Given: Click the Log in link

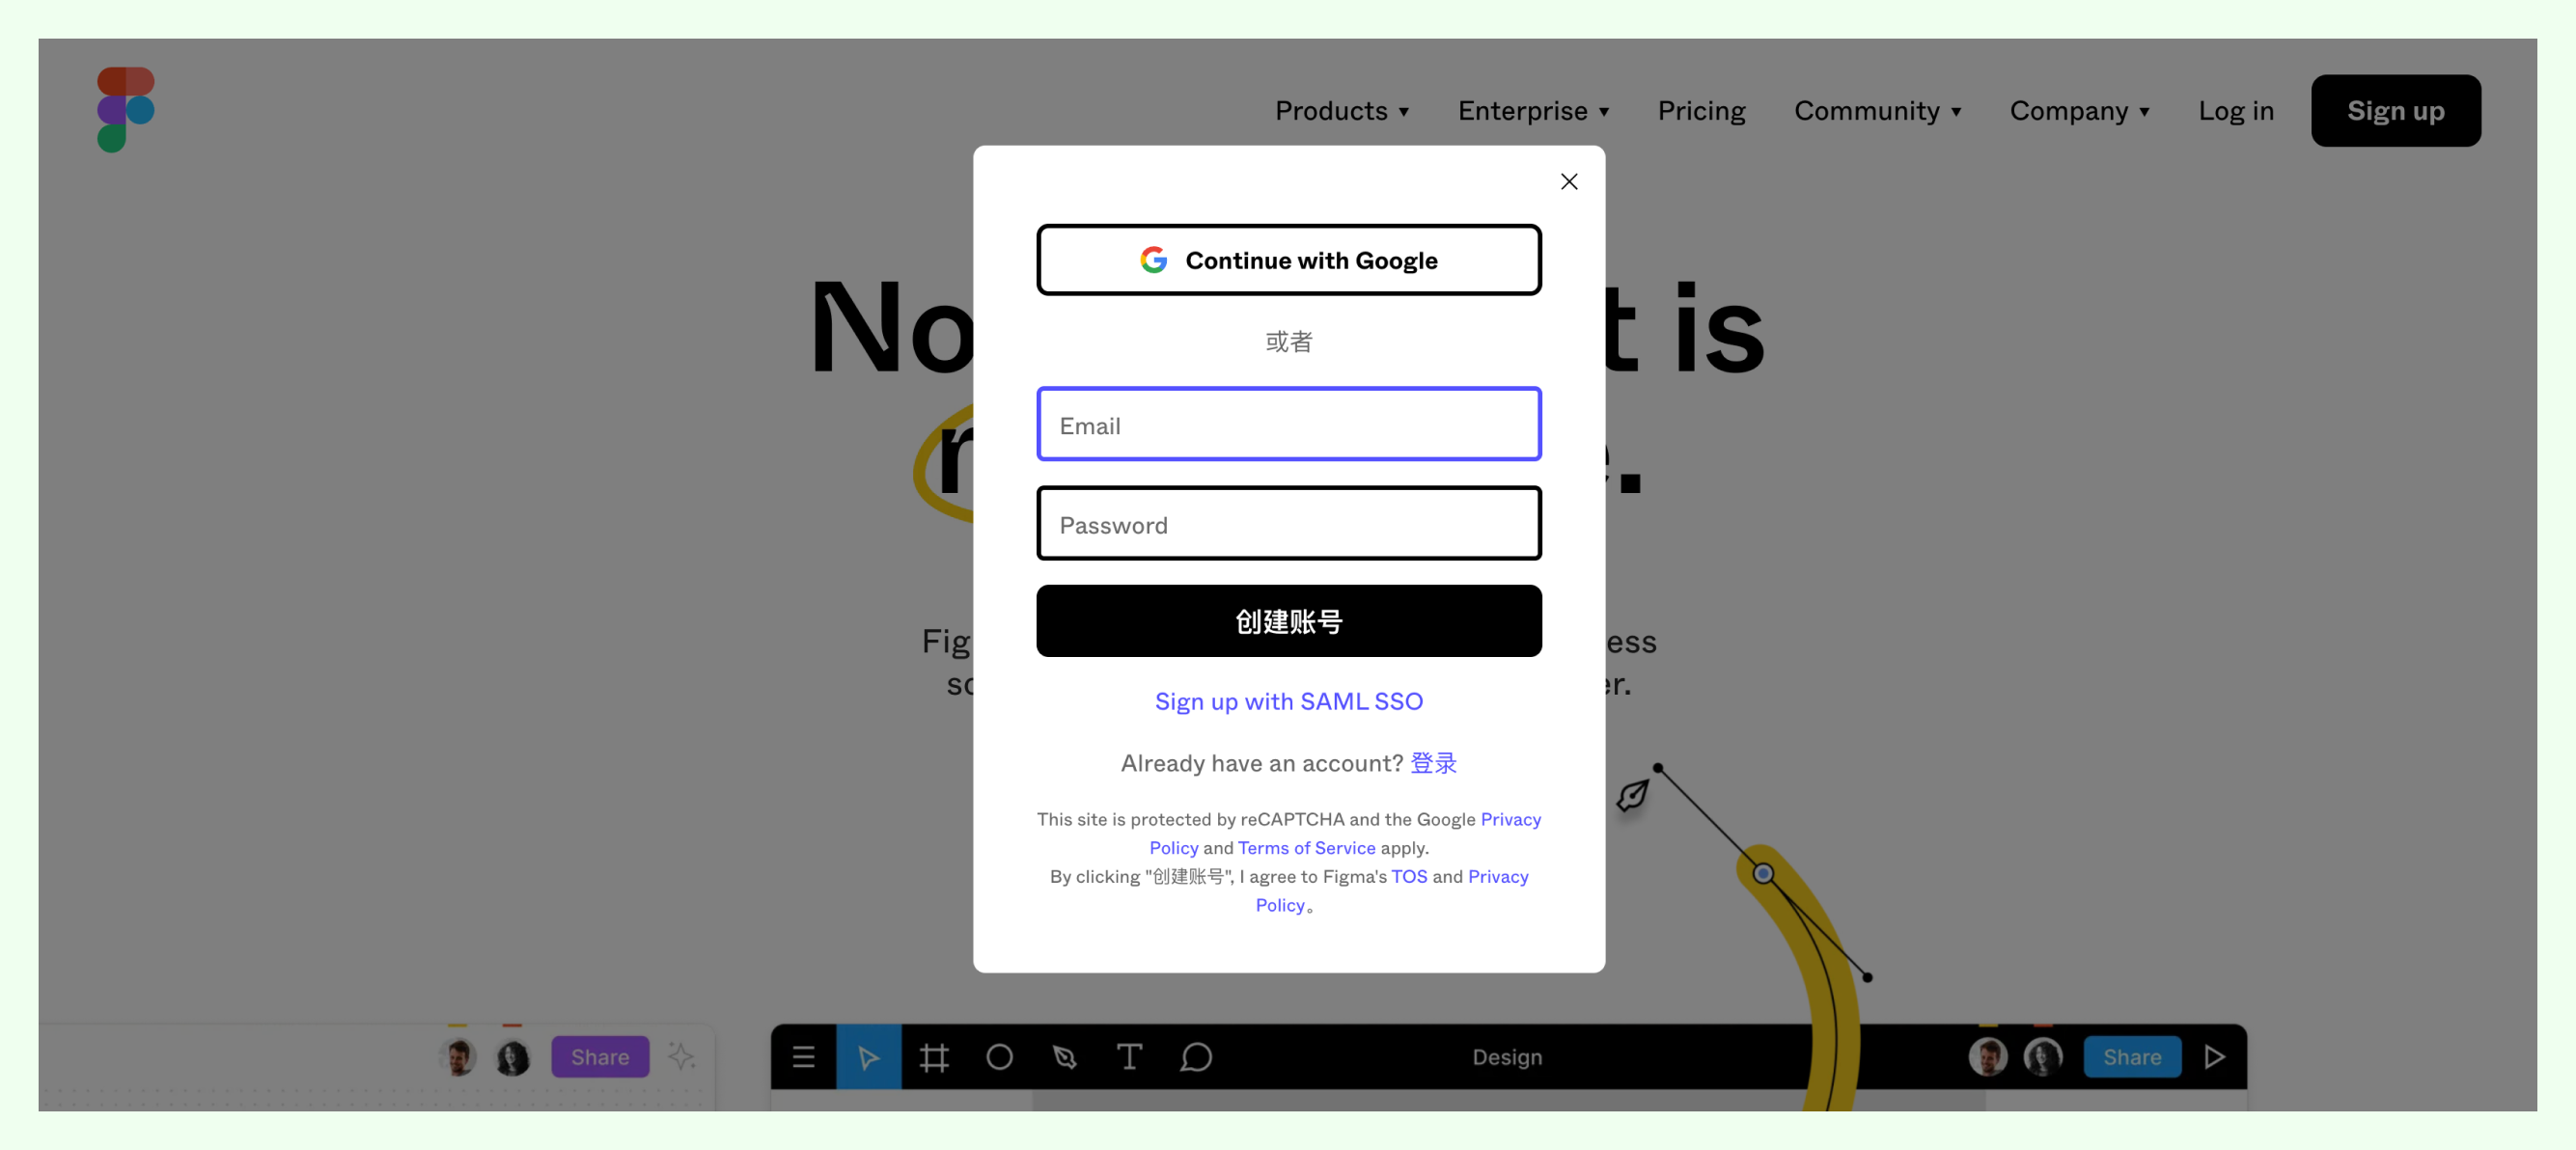Looking at the screenshot, I should [2236, 110].
